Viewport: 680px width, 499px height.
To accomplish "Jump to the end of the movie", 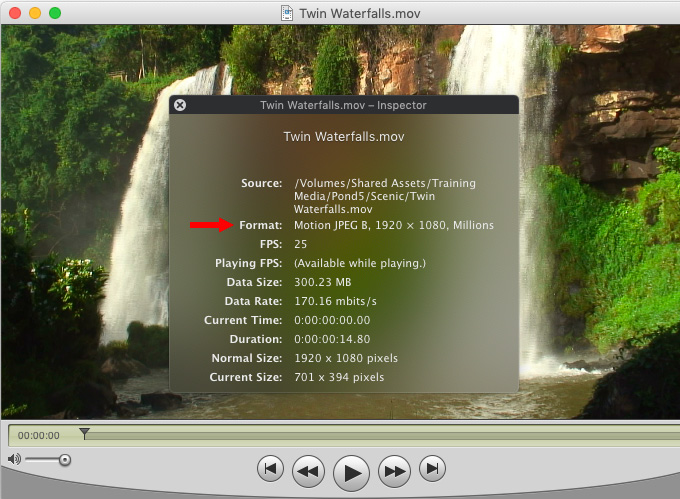I will point(432,469).
